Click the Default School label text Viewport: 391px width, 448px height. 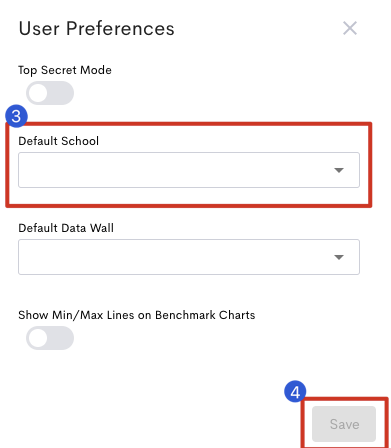[x=59, y=141]
